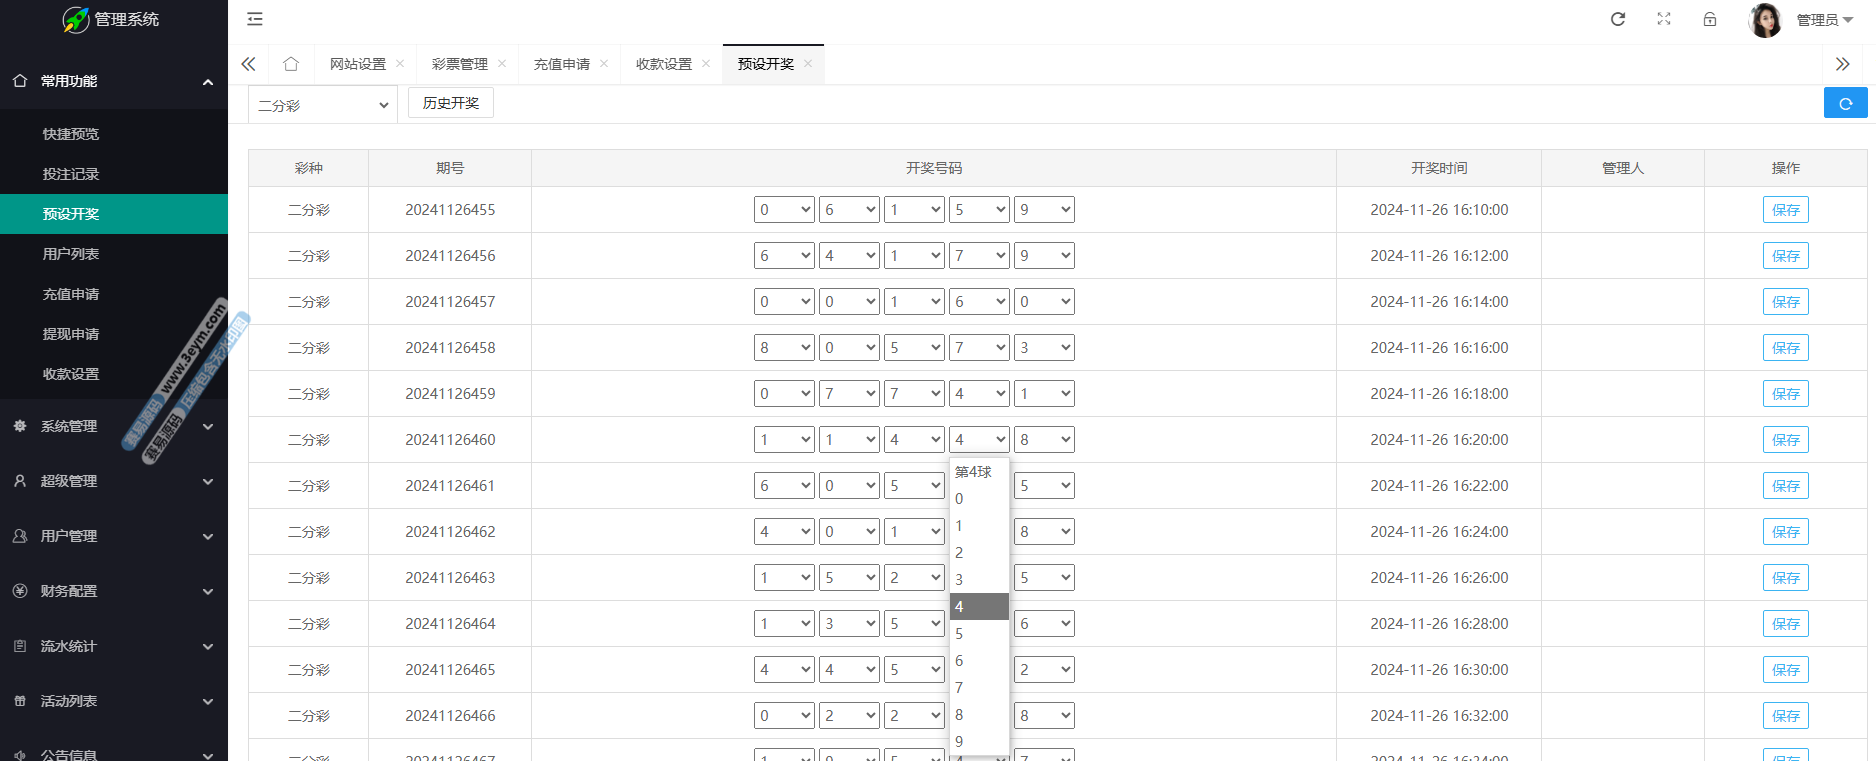Switch to the 彩票管理 tab
Screen dimensions: 1876x761
point(459,64)
